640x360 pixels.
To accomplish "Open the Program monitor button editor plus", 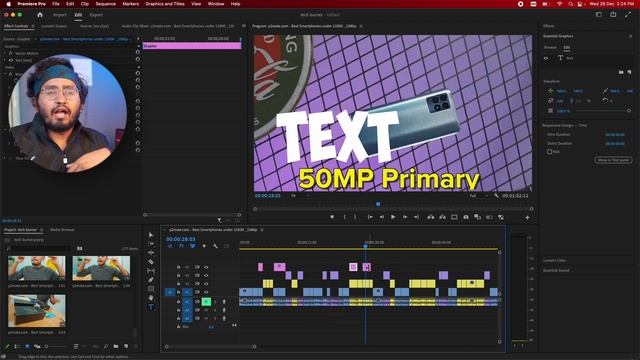I will (527, 218).
